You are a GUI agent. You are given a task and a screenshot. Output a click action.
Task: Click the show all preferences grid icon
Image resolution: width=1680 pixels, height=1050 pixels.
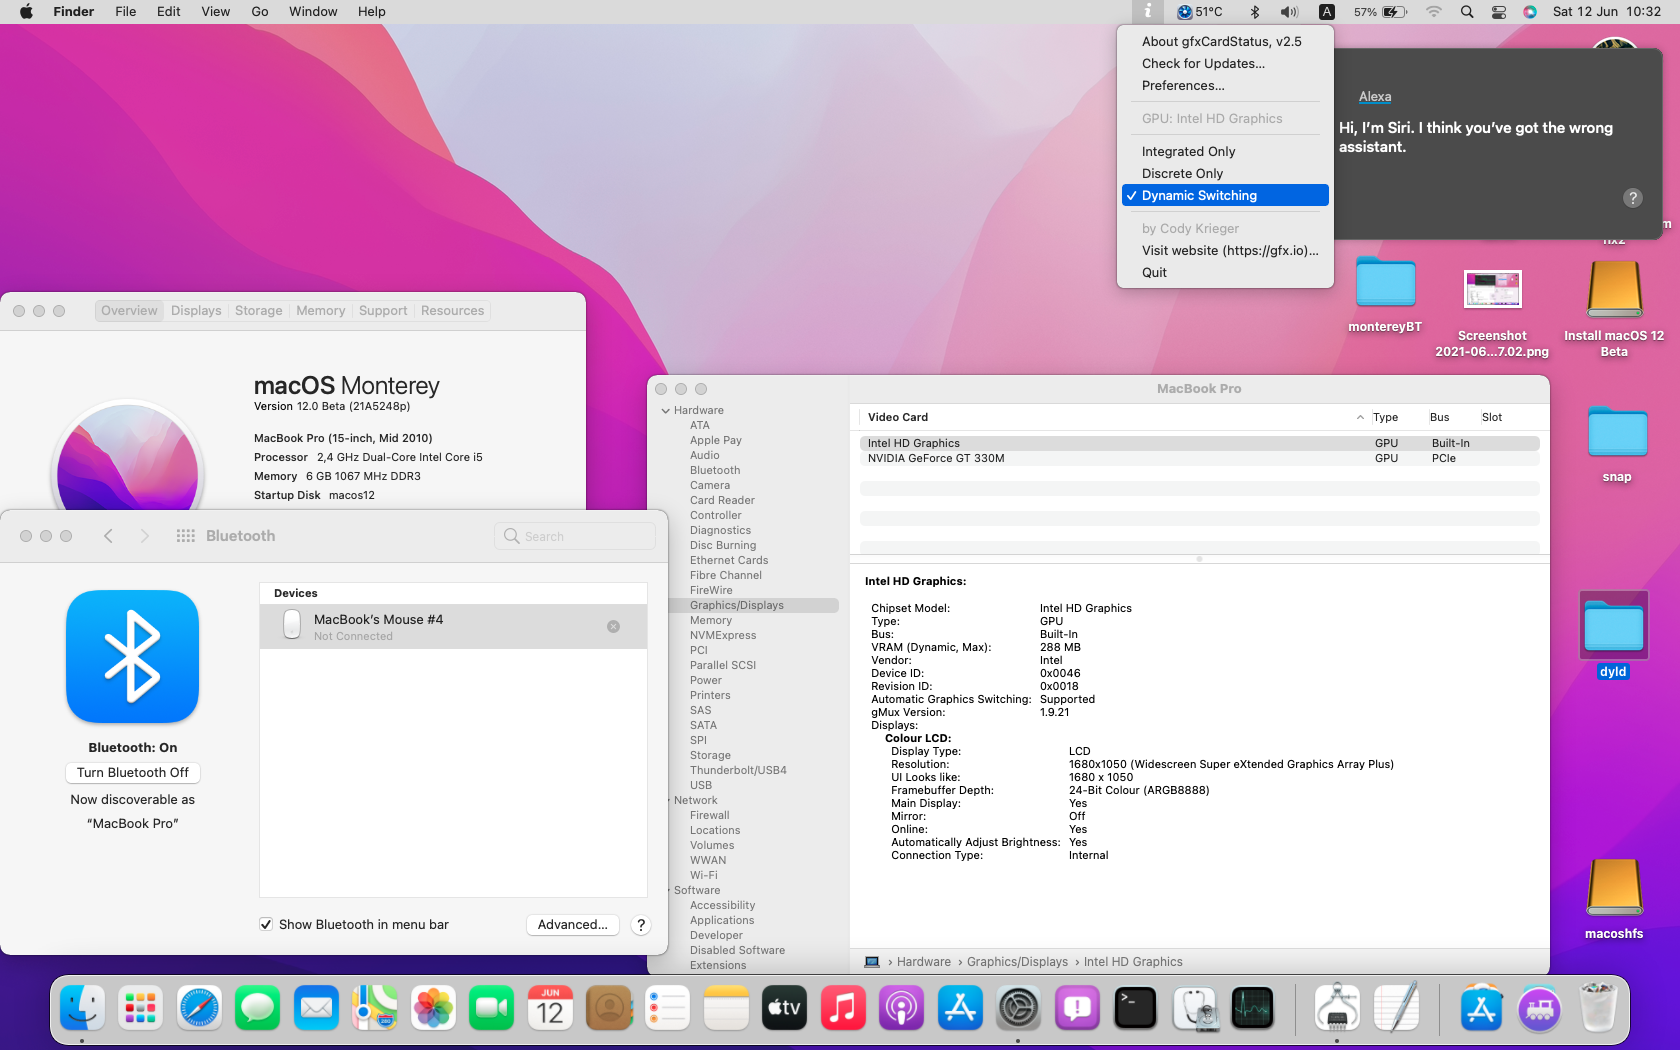coord(185,536)
